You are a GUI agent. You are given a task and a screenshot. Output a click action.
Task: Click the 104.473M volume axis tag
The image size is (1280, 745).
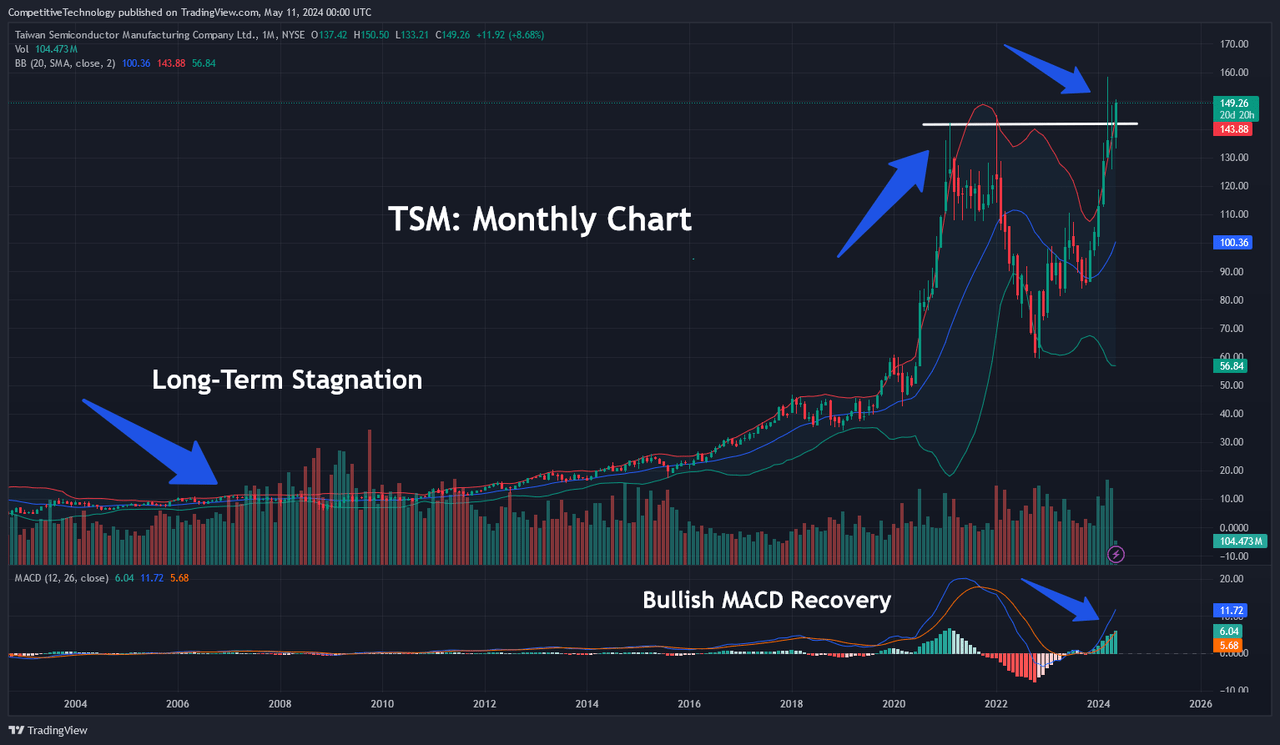1240,541
